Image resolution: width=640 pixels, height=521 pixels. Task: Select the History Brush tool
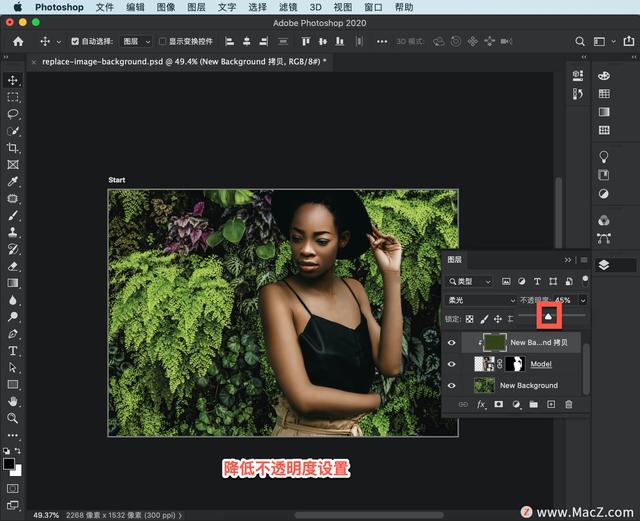coord(13,249)
